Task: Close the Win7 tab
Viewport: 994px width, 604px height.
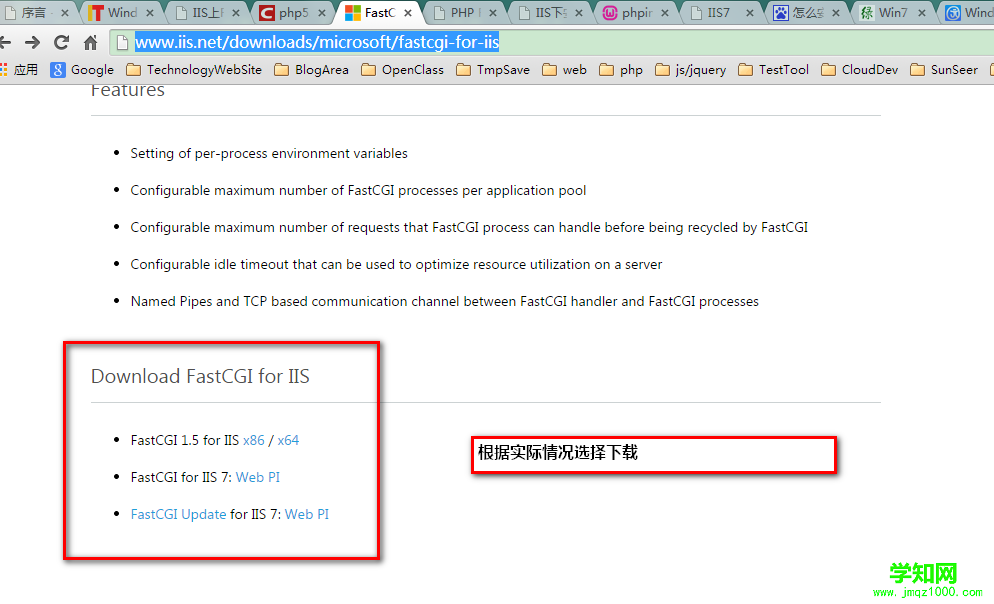Action: pyautogui.click(x=922, y=13)
